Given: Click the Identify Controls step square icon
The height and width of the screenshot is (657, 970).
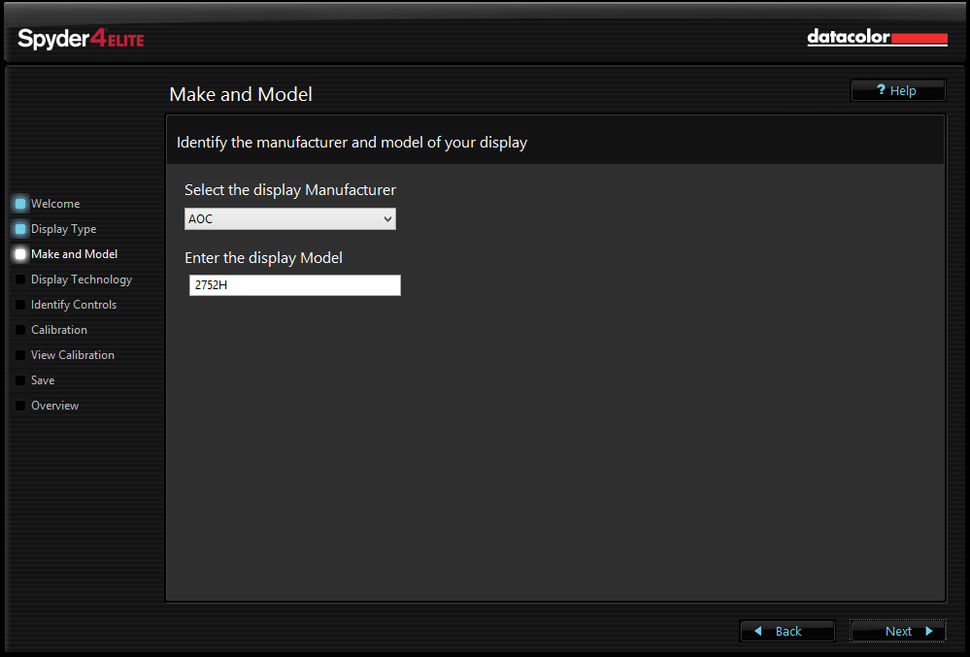Looking at the screenshot, I should [19, 304].
